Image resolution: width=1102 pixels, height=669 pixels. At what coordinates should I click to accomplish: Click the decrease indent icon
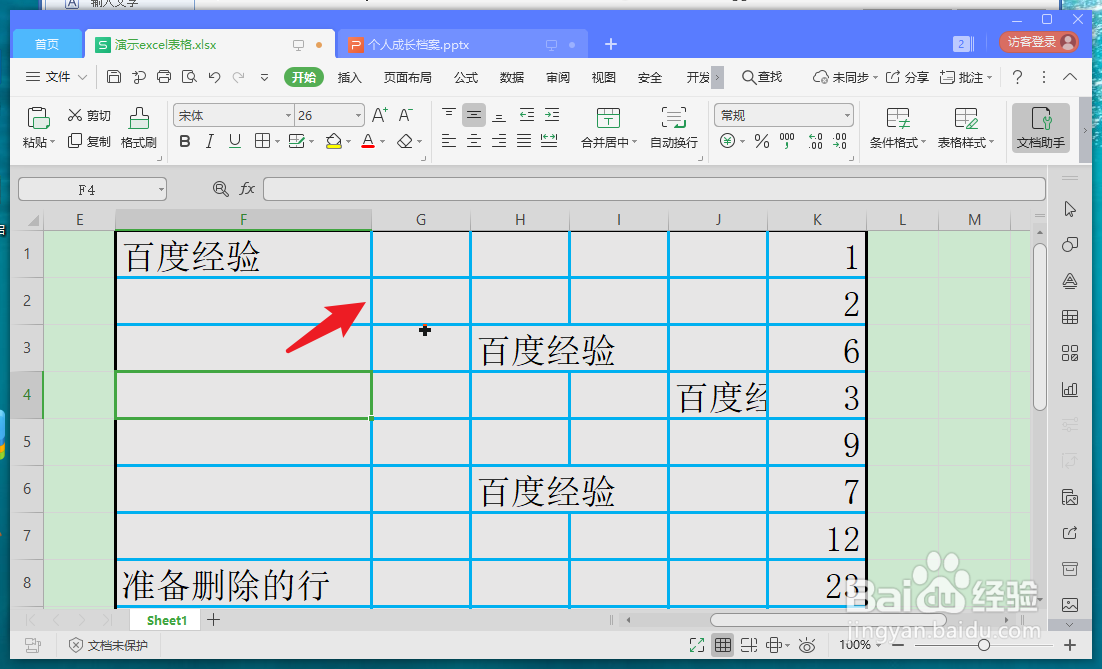tap(526, 115)
